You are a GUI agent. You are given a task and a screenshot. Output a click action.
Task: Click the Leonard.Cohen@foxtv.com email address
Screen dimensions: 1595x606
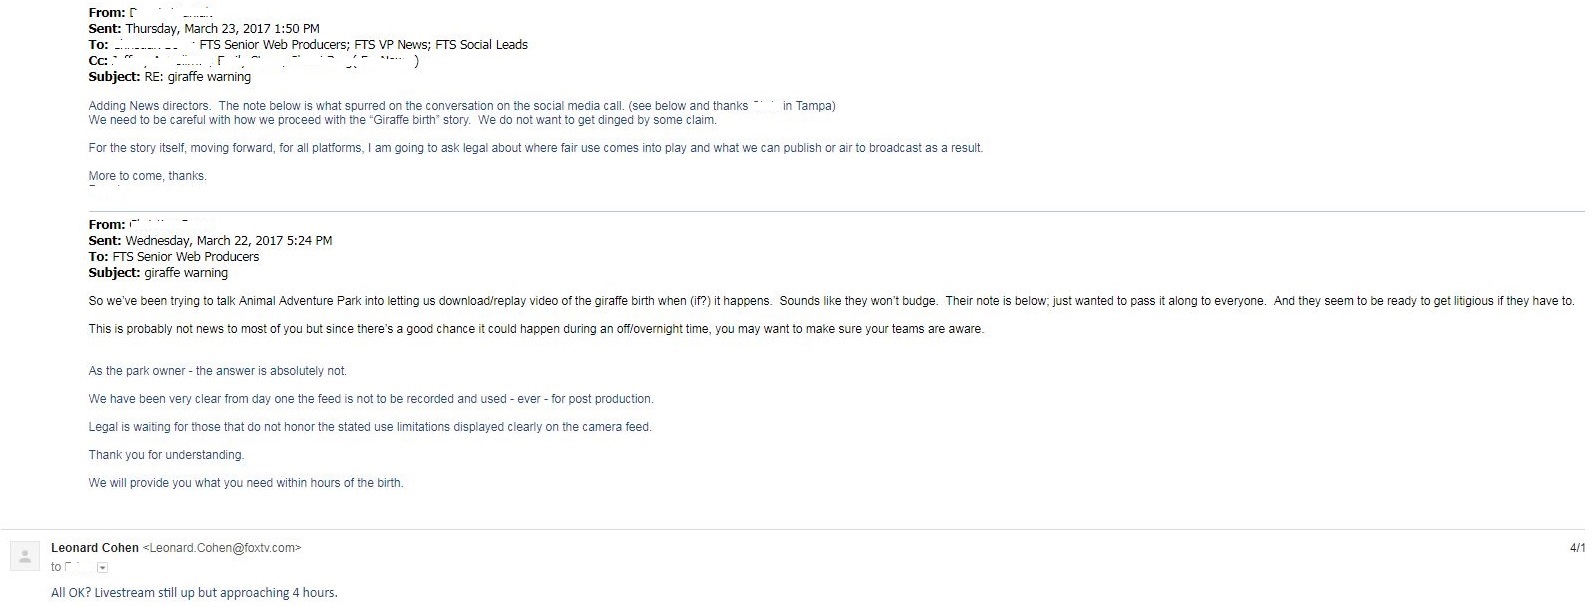(x=222, y=548)
